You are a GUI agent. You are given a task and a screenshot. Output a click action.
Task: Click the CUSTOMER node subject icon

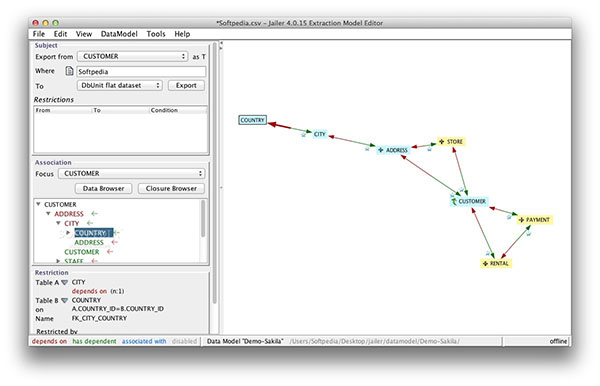point(454,201)
